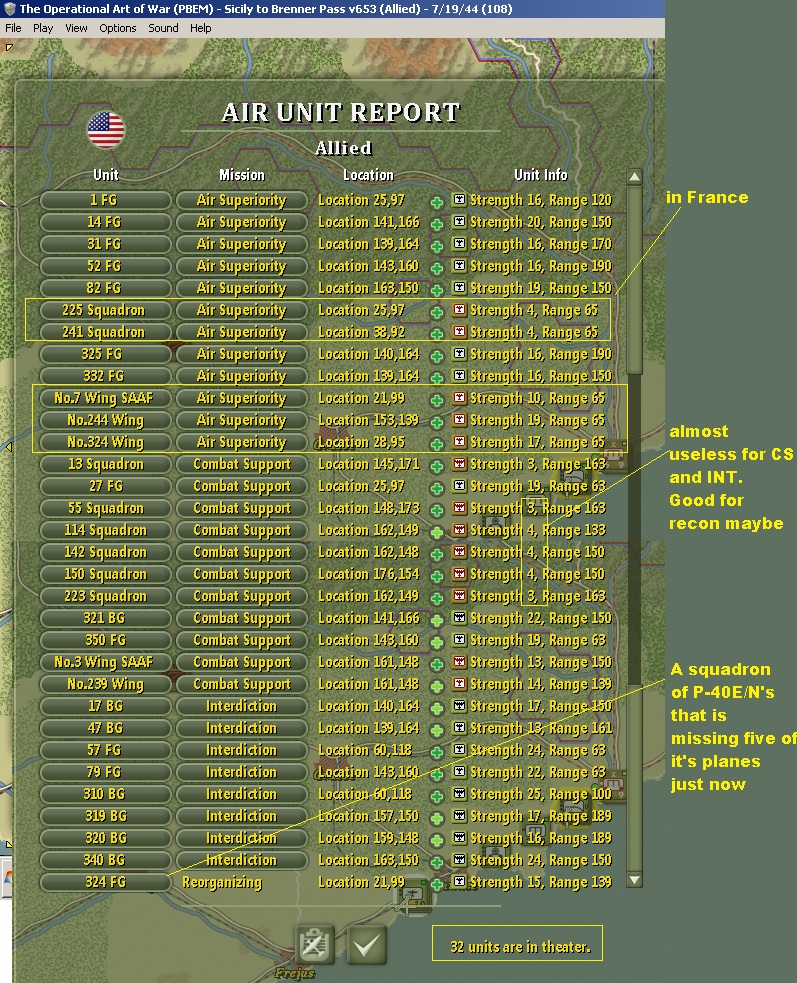Screen dimensions: 797x983
Task: Click Air Superiority mission for 14 FG
Action: (x=241, y=222)
